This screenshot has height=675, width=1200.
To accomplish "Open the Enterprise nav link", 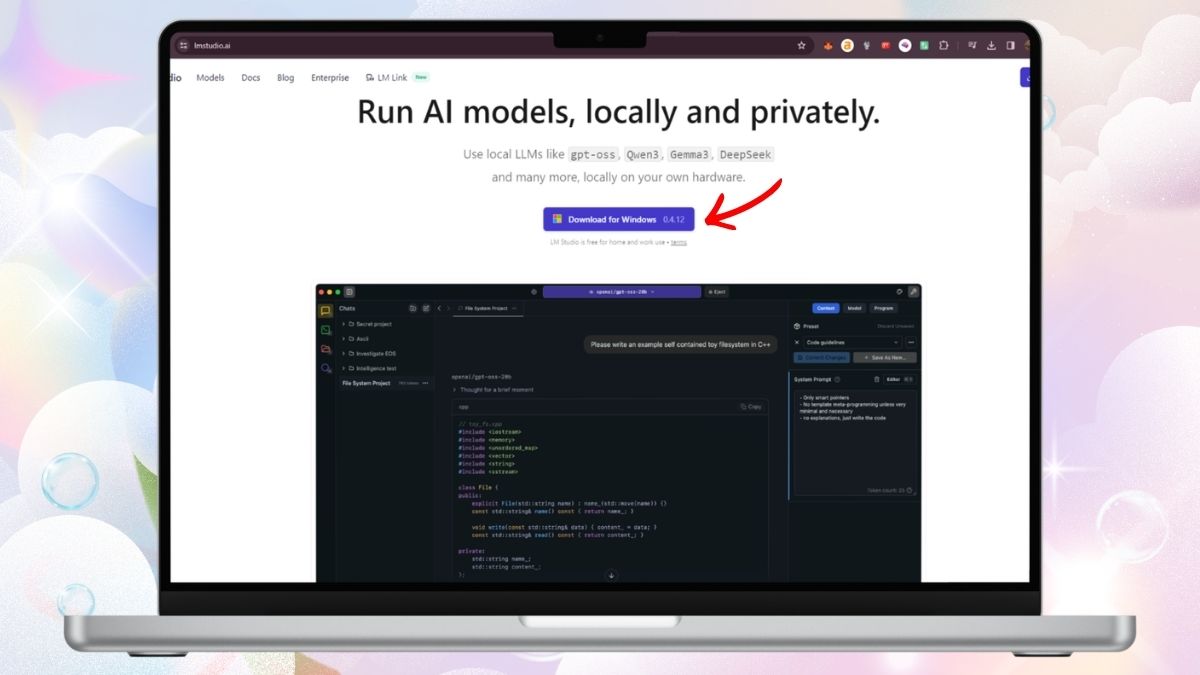I will click(x=330, y=78).
